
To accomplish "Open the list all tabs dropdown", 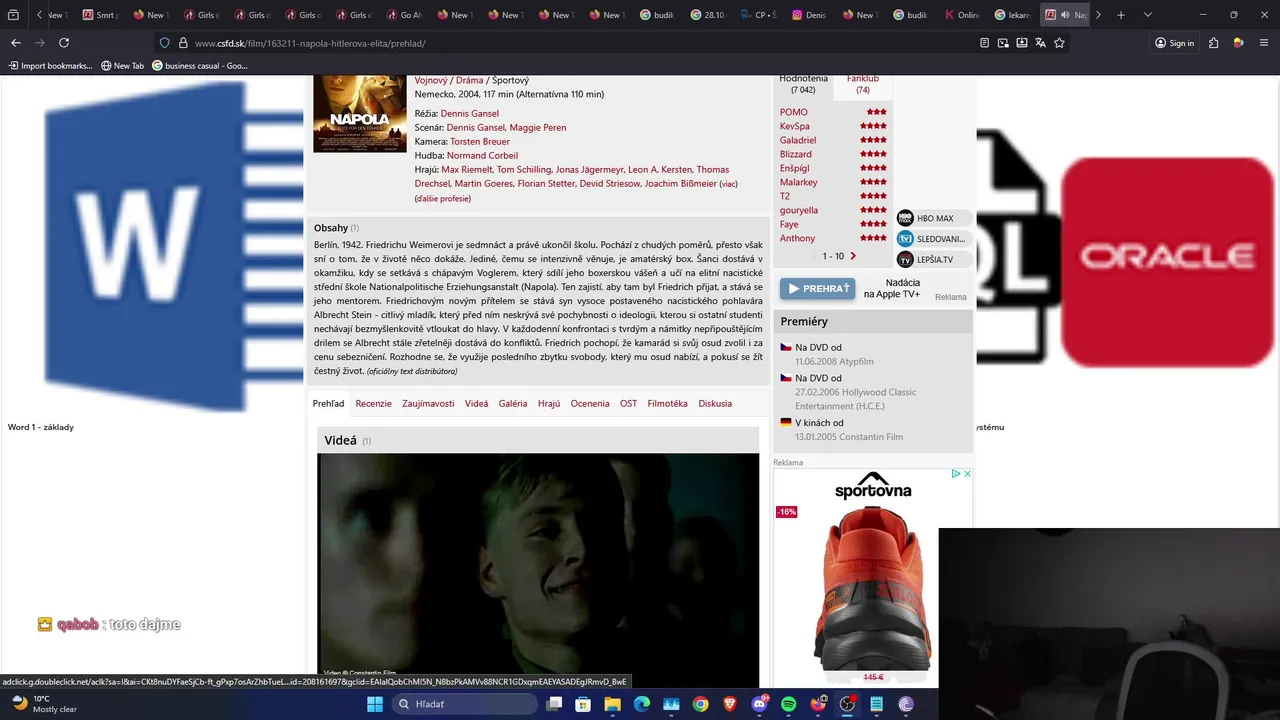I will pos(1147,15).
